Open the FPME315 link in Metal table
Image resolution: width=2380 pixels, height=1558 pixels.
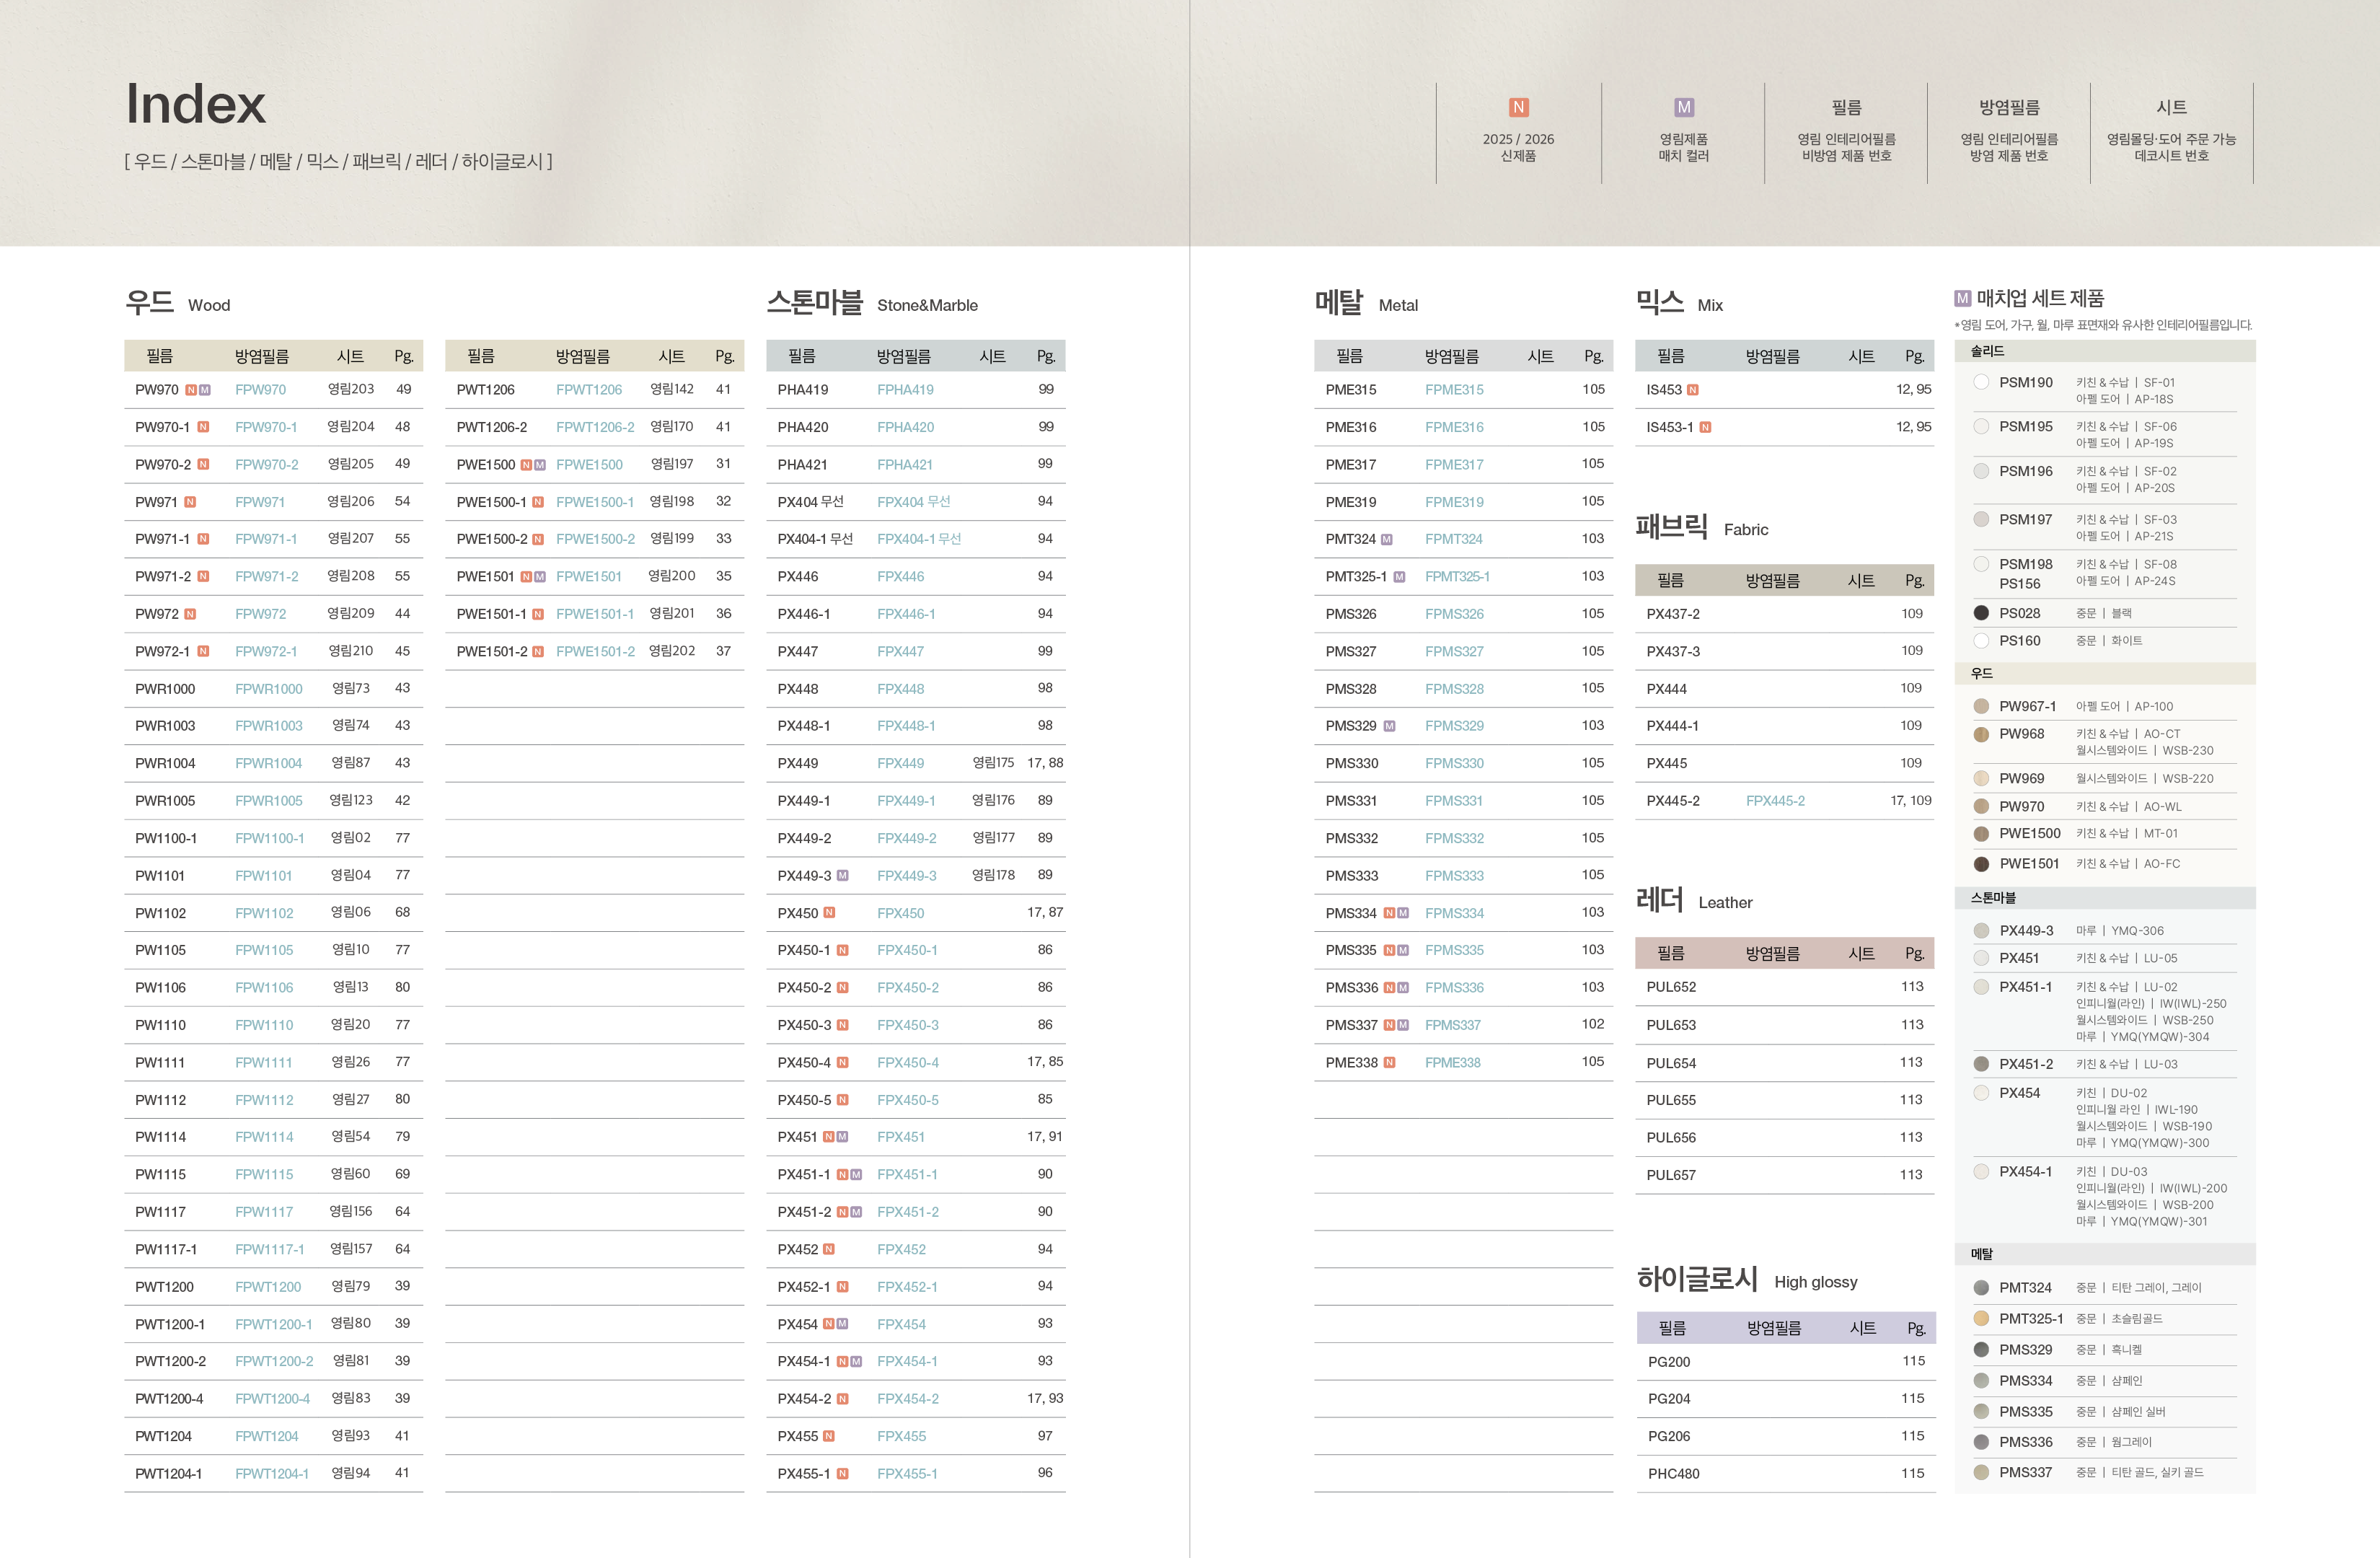pos(1453,390)
